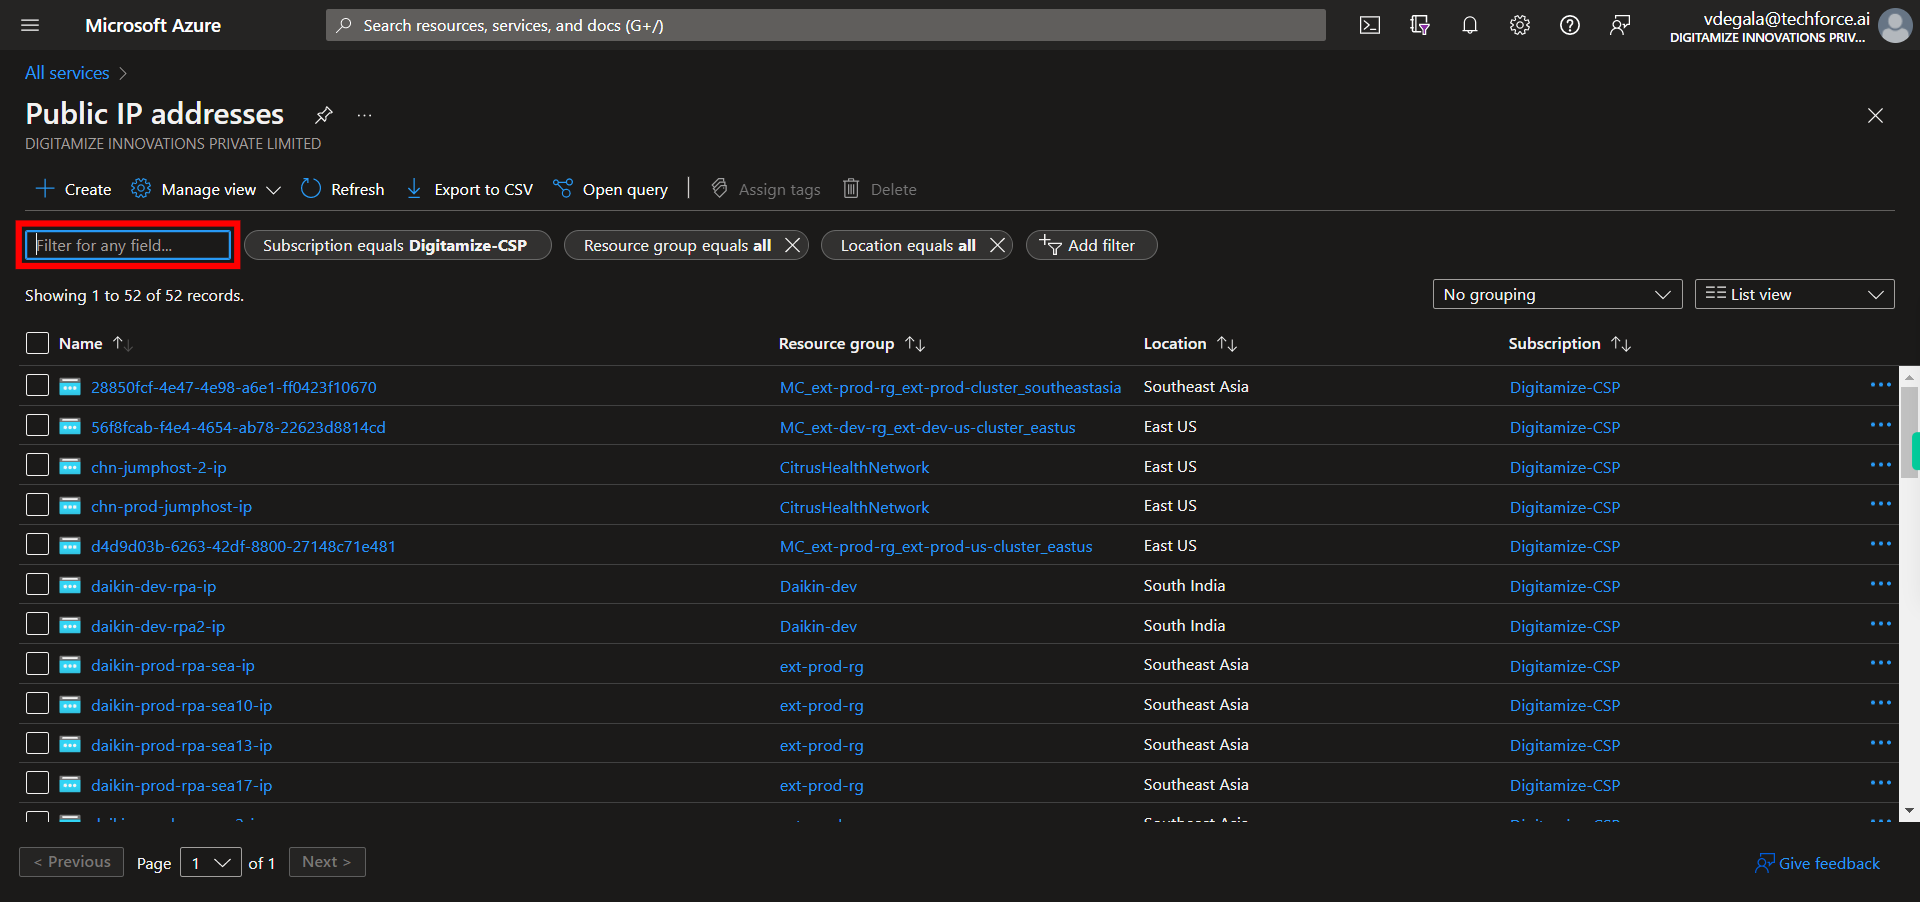This screenshot has width=1920, height=902.
Task: Sort by Name column arrows
Action: point(122,344)
